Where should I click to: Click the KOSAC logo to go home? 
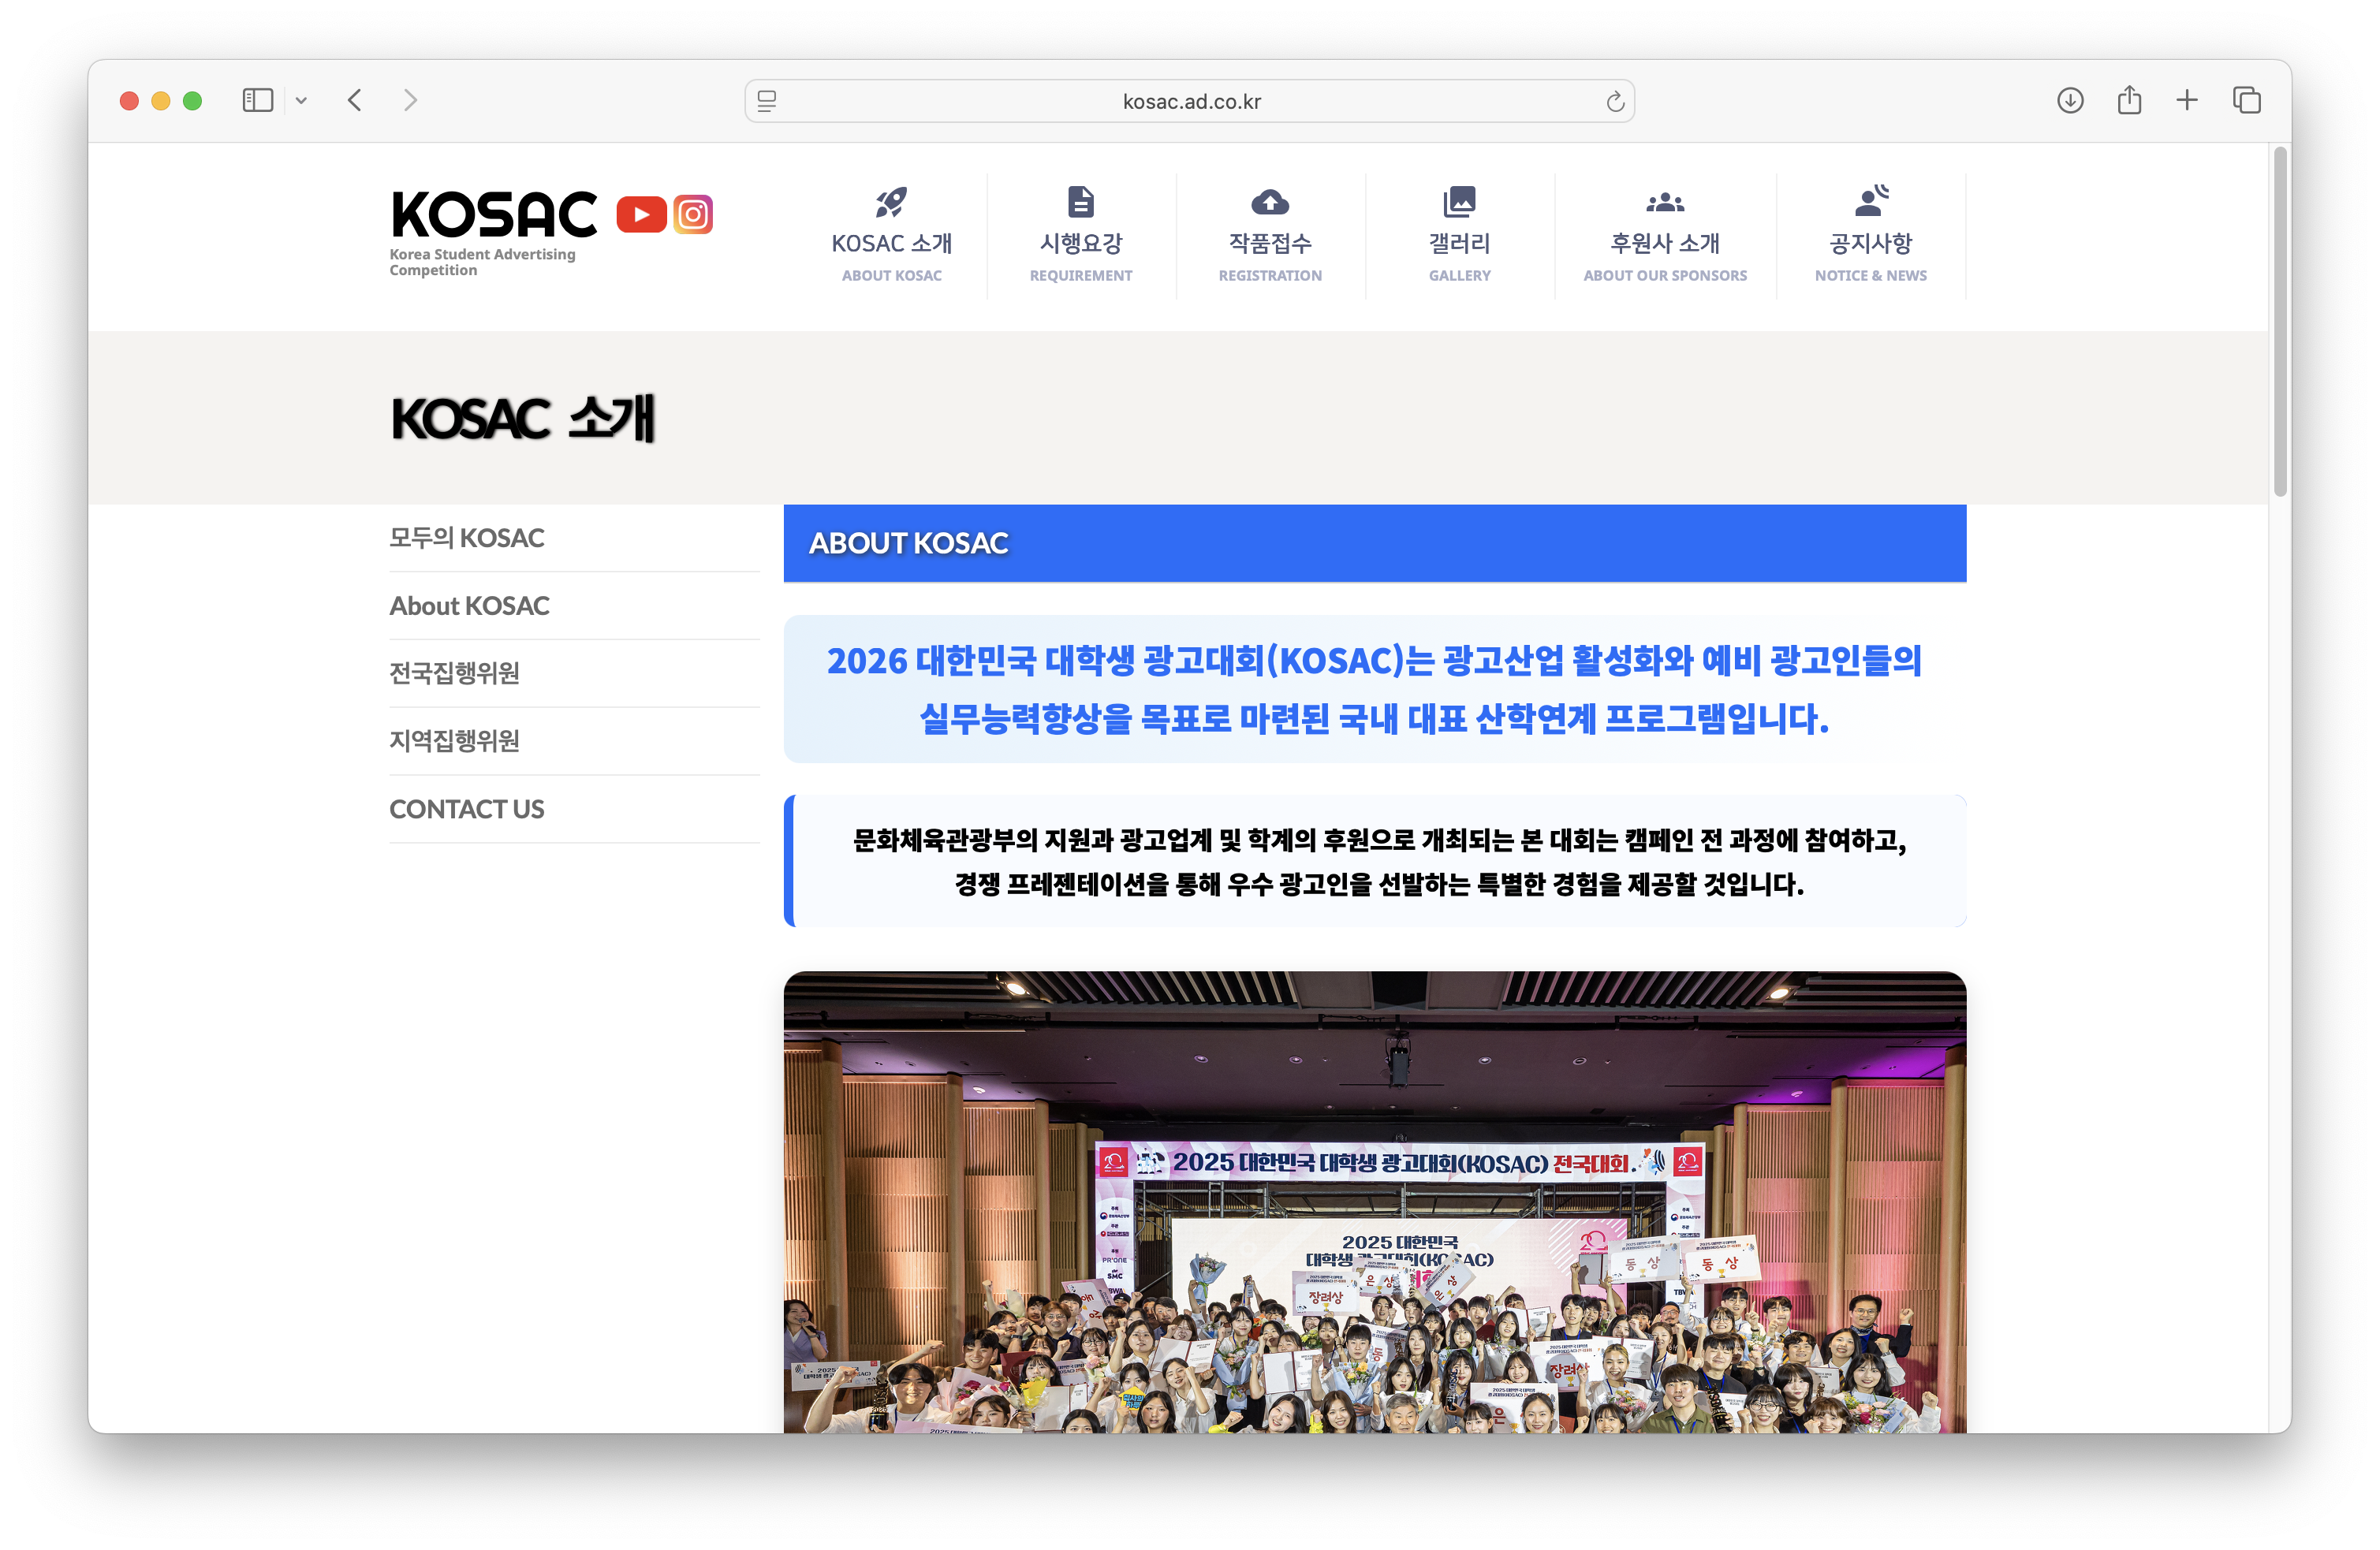[494, 214]
